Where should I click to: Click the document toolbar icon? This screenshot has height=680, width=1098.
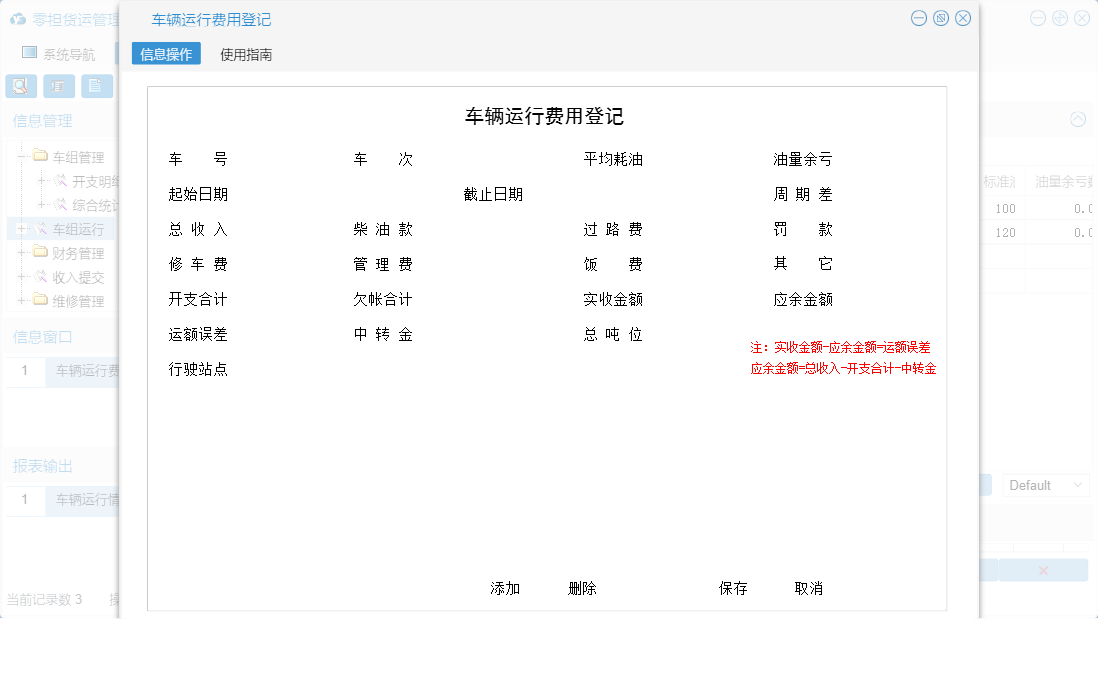click(x=95, y=86)
